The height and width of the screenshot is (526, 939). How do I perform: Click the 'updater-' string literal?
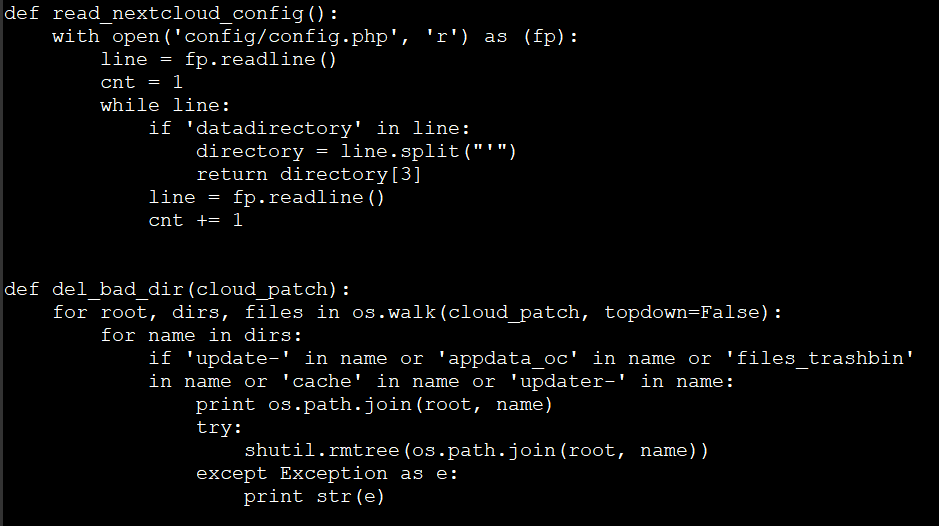[x=568, y=382]
